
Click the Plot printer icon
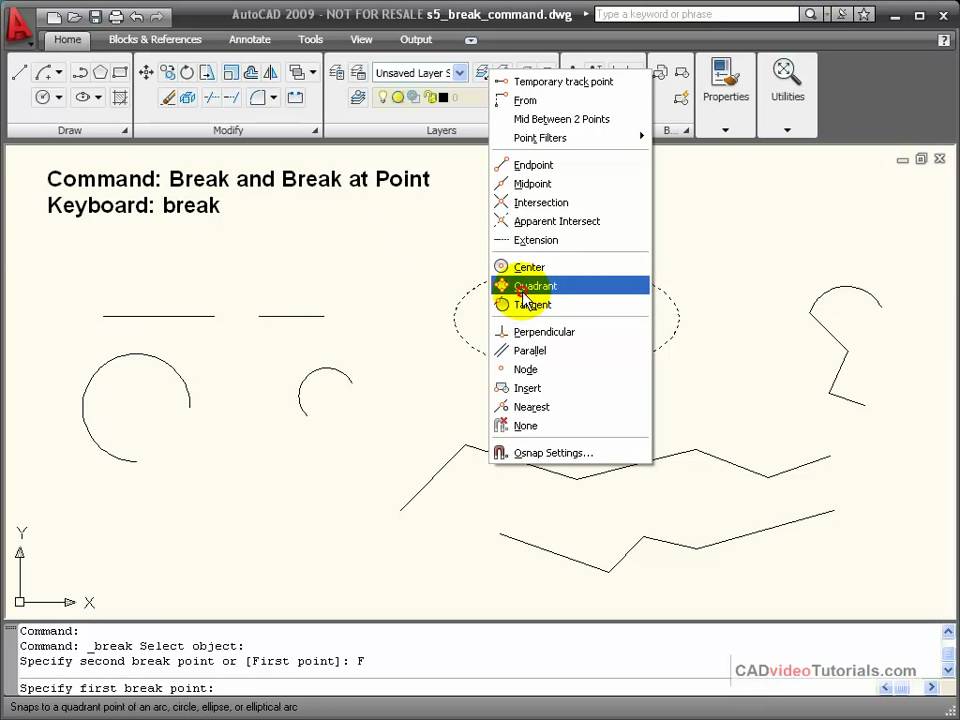pyautogui.click(x=116, y=17)
